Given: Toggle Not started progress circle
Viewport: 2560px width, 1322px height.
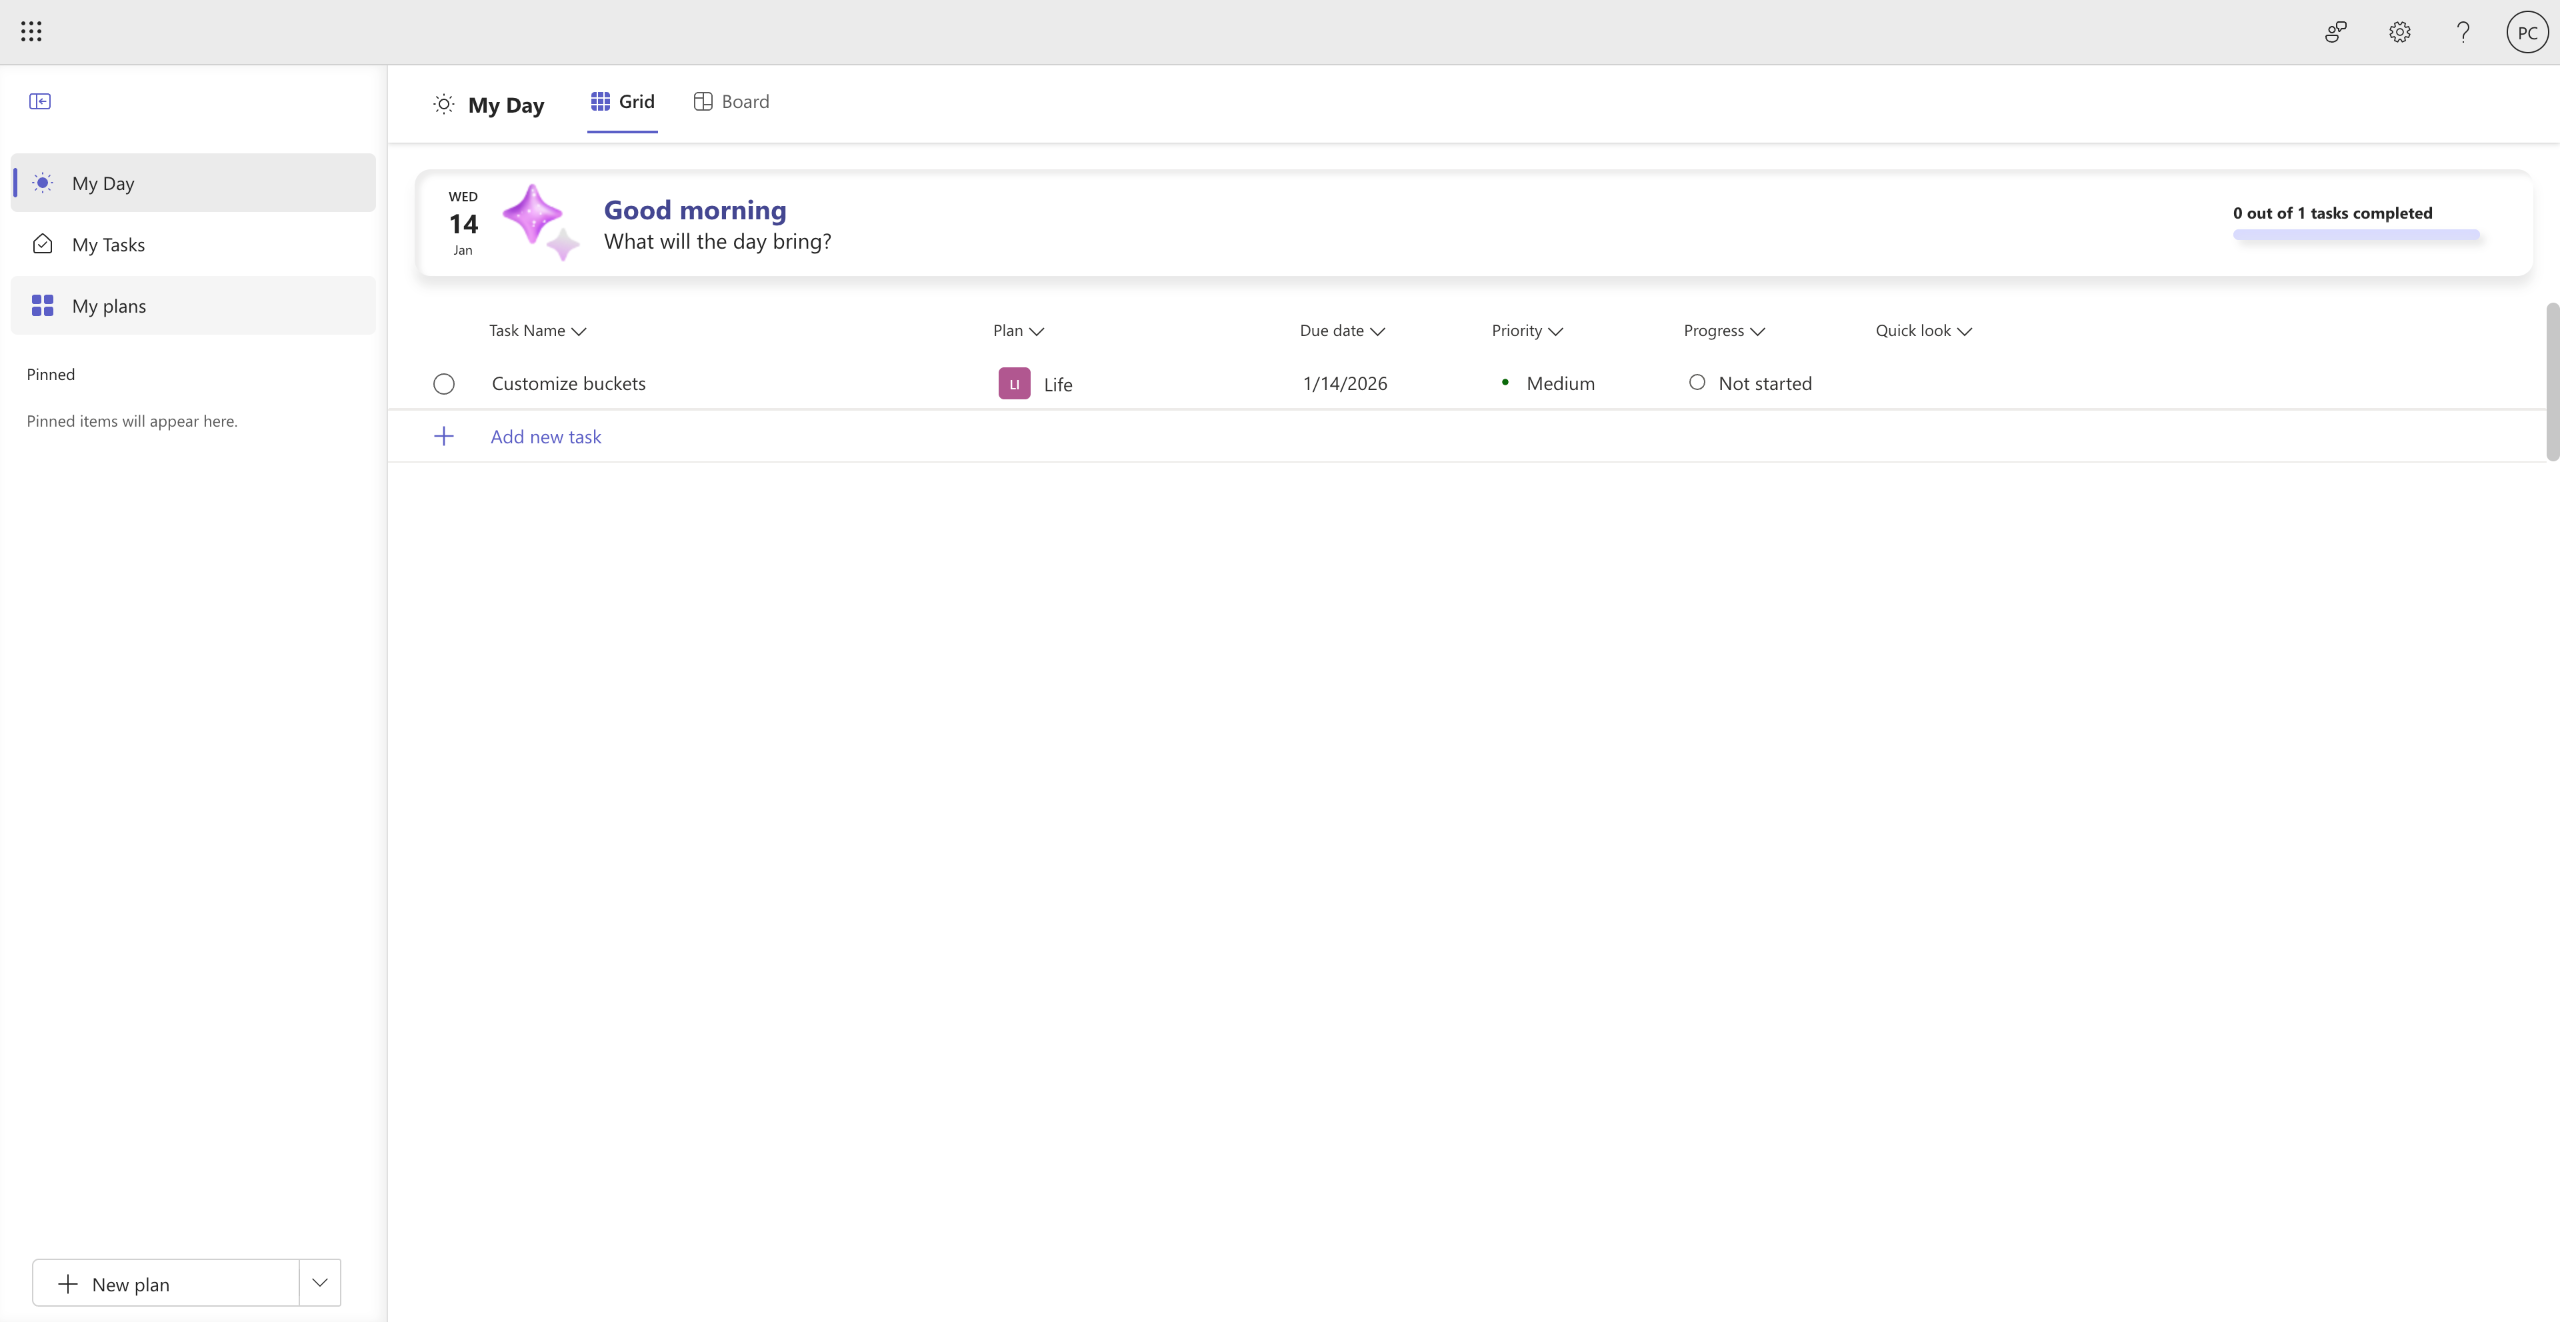Looking at the screenshot, I should 1697,382.
